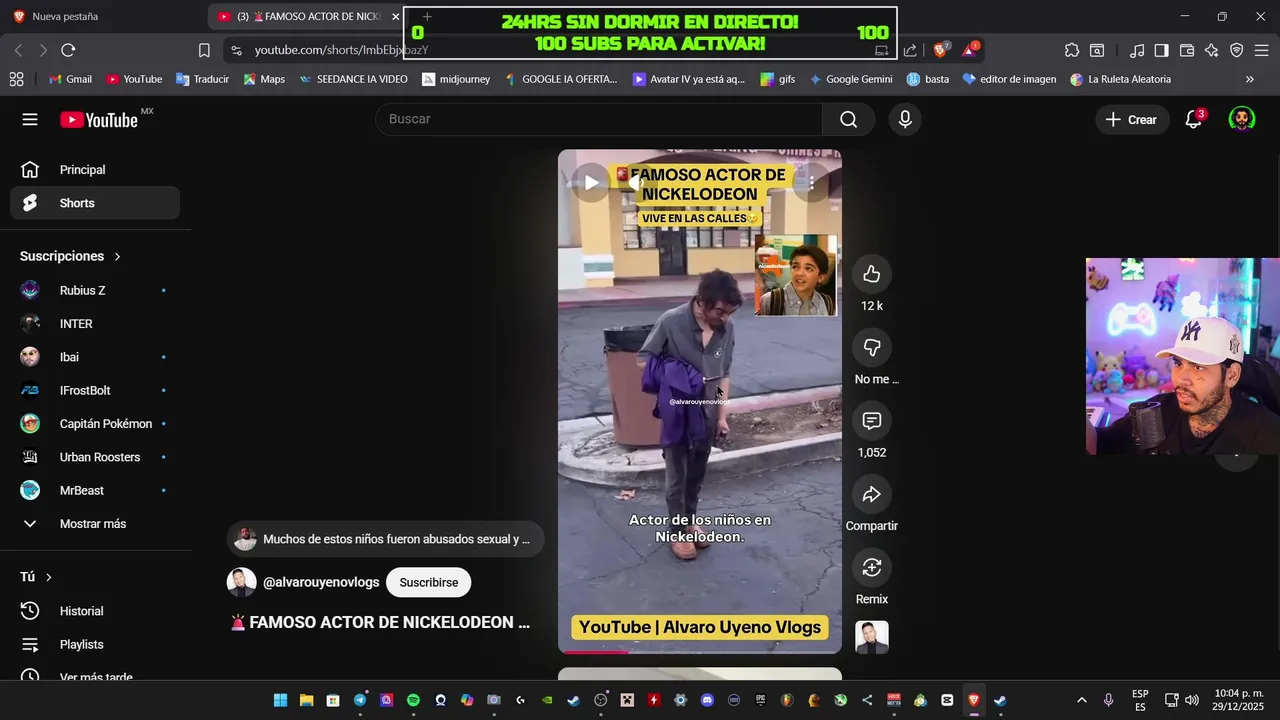
Task: Open Capitán Pokémon subscription
Action: tap(95, 424)
